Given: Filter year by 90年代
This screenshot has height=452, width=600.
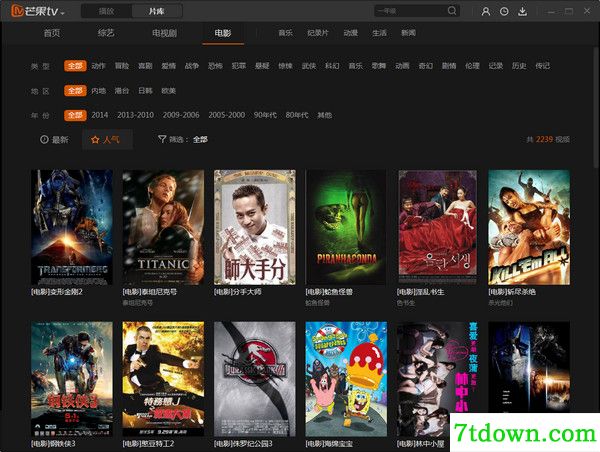Looking at the screenshot, I should (265, 115).
